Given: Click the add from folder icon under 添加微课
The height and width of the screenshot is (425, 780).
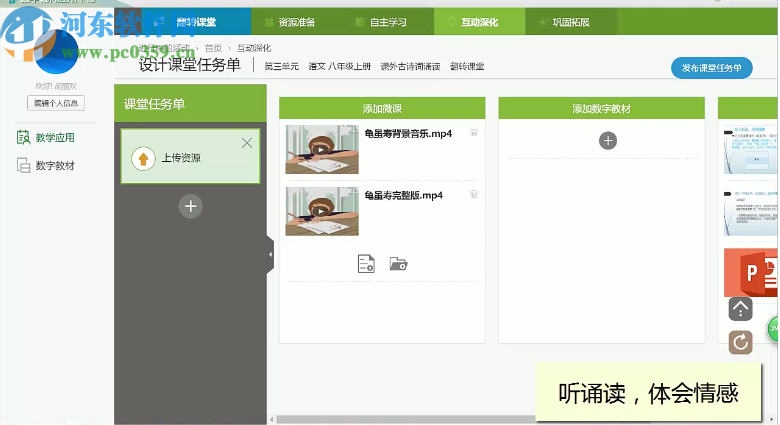Looking at the screenshot, I should (398, 263).
